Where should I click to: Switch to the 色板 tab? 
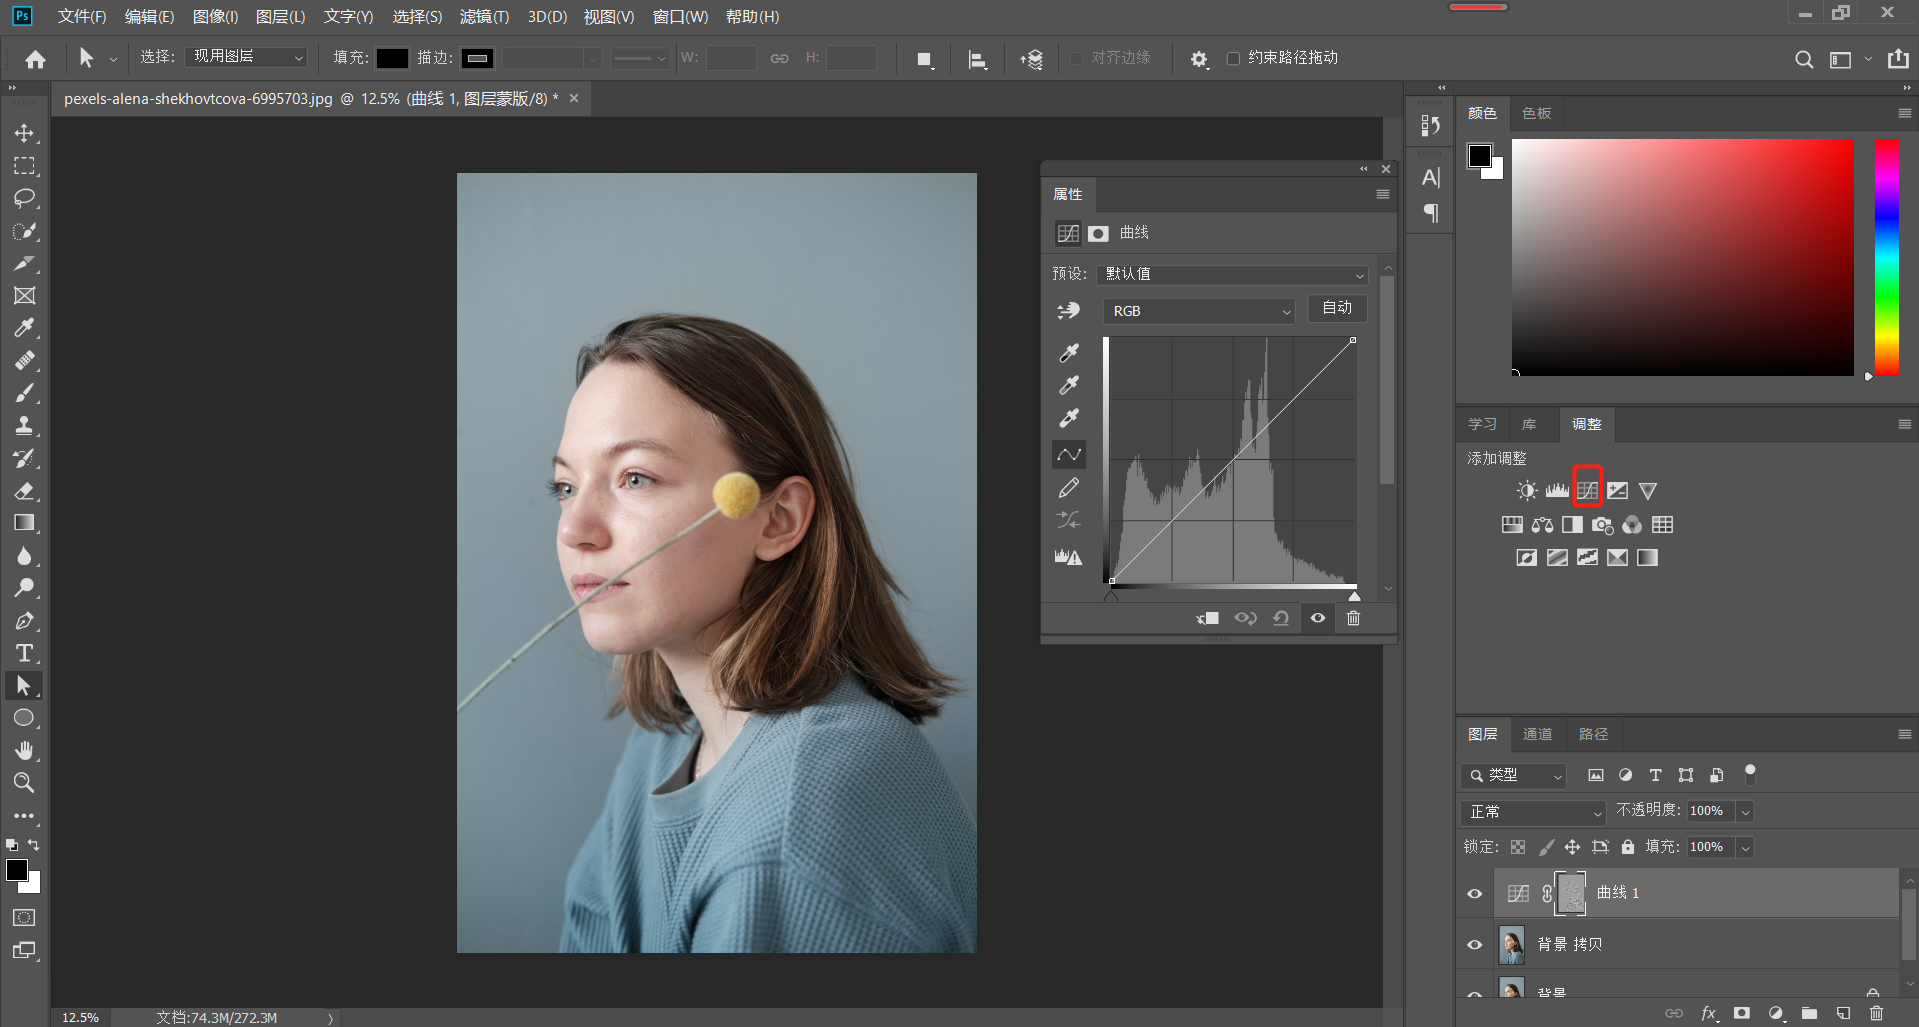click(x=1536, y=113)
